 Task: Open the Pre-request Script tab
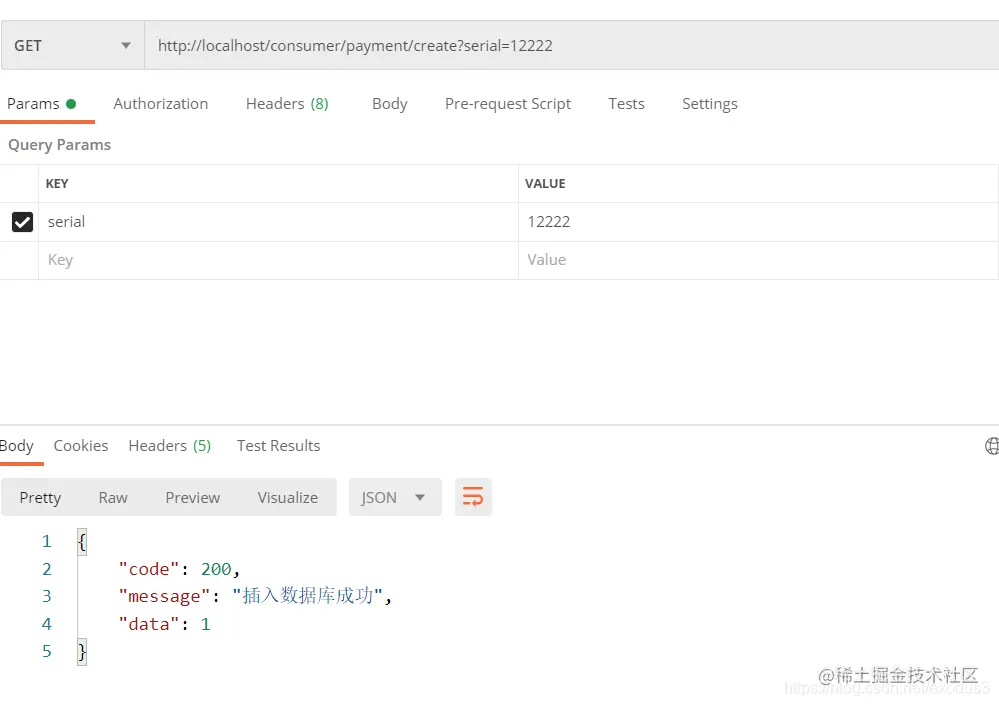pyautogui.click(x=508, y=104)
